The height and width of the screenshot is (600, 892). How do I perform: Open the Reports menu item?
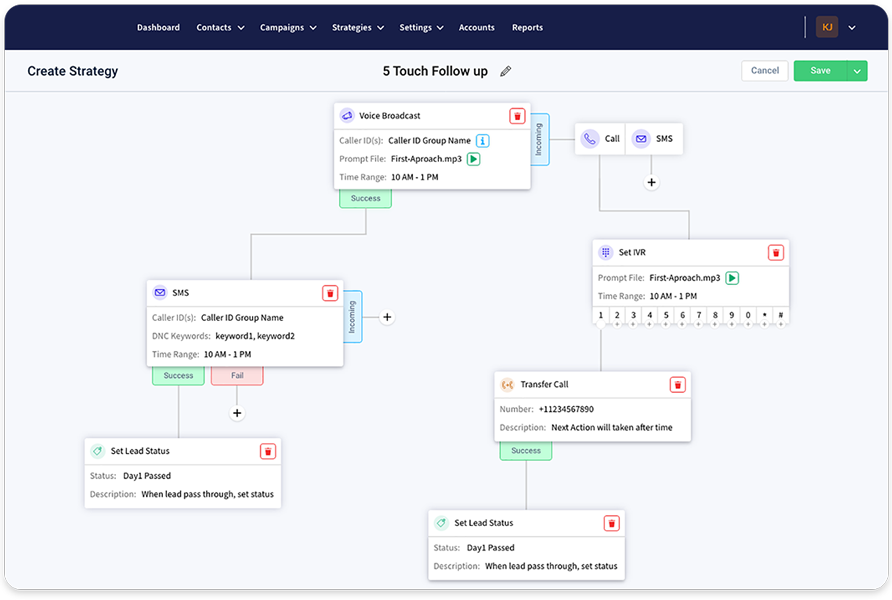[x=527, y=27]
